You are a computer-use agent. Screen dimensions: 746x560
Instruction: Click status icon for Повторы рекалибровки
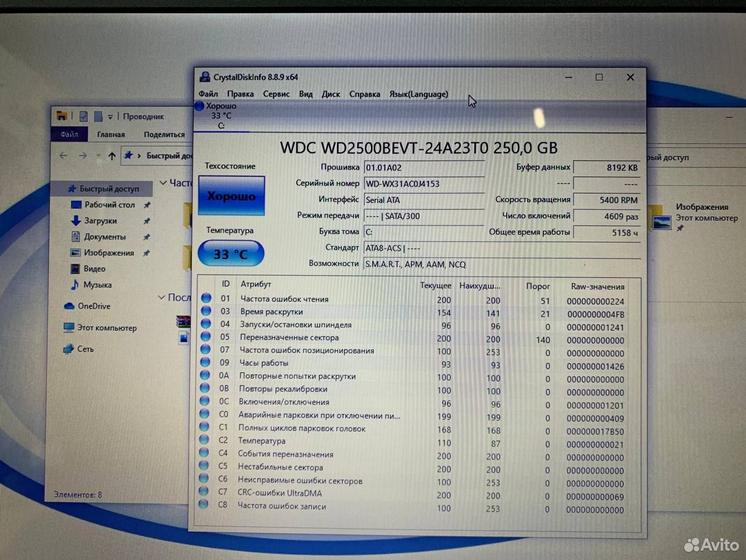[205, 388]
